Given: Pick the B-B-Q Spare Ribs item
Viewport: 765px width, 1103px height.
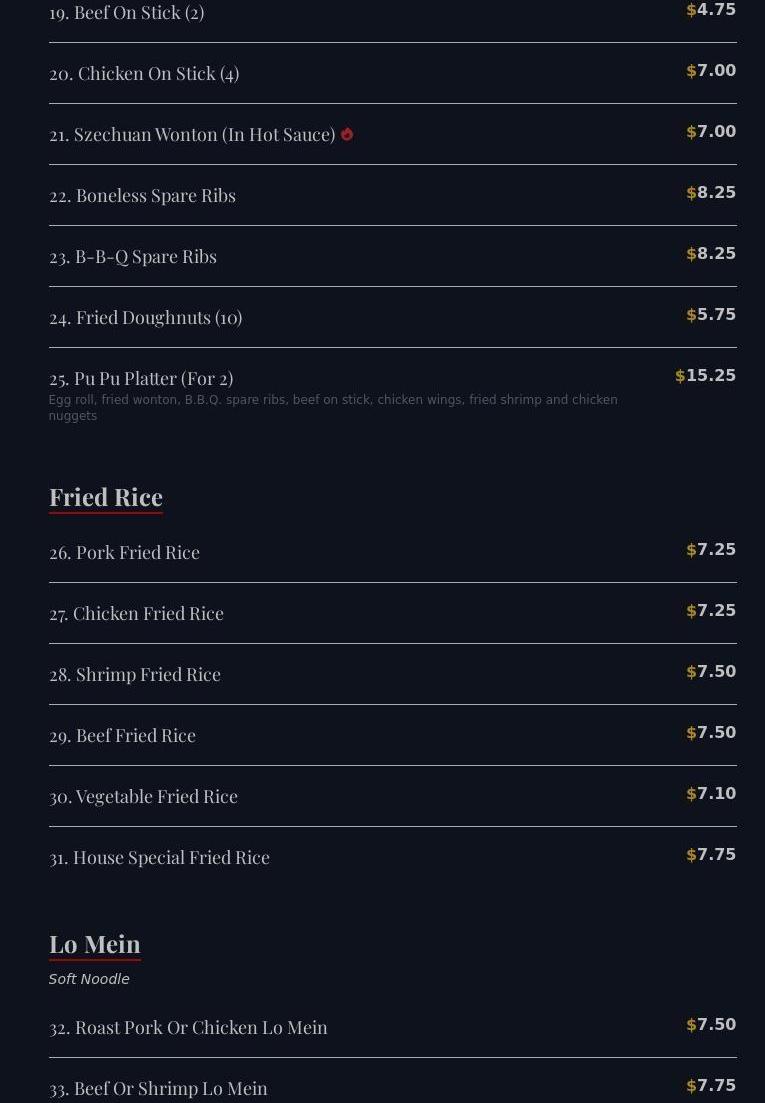Looking at the screenshot, I should (x=133, y=257).
